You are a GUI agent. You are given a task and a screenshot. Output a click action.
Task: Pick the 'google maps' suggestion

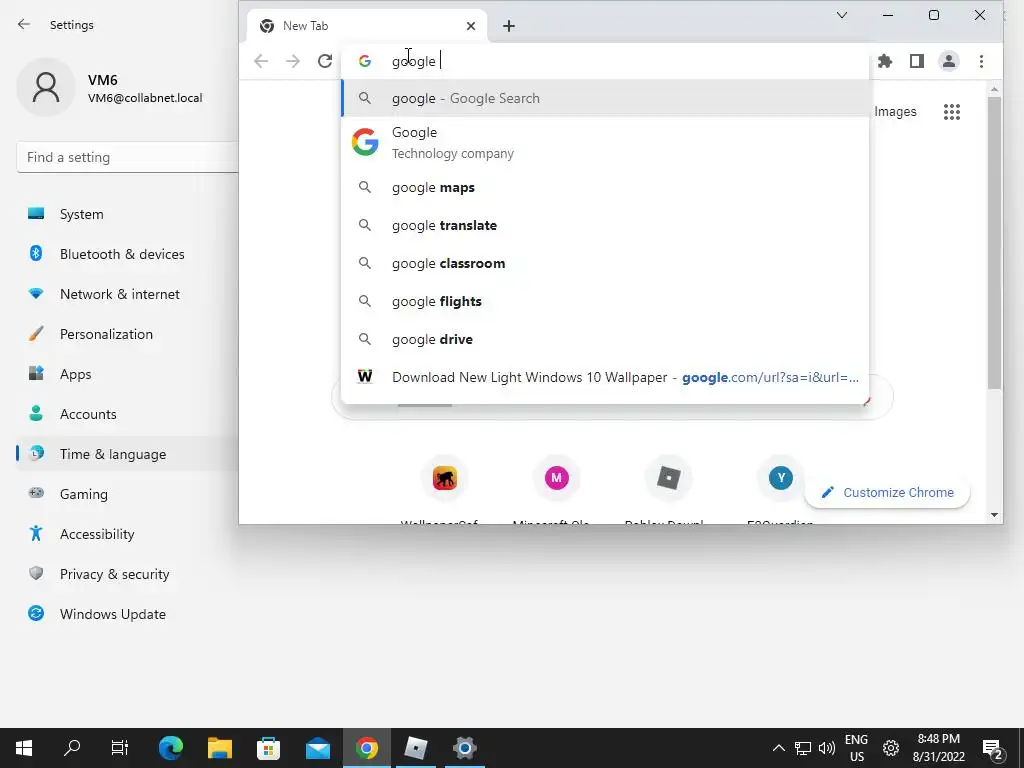tap(605, 188)
